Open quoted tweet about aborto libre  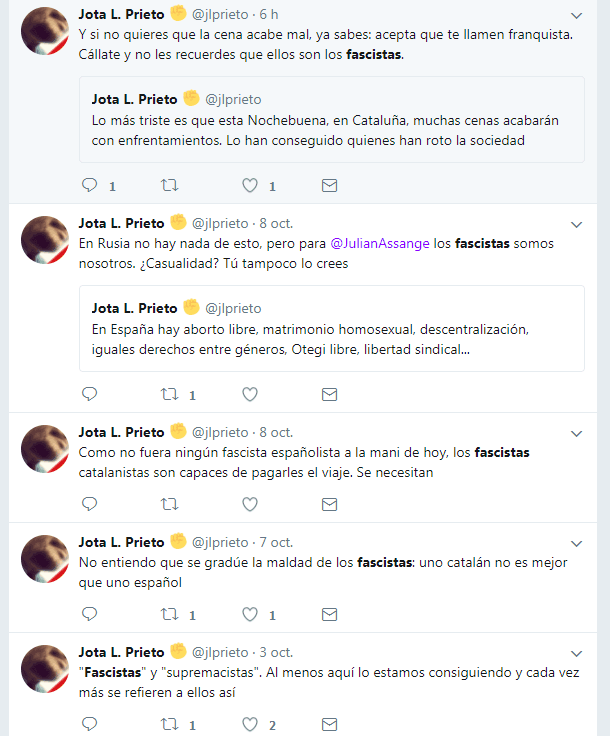click(332, 328)
